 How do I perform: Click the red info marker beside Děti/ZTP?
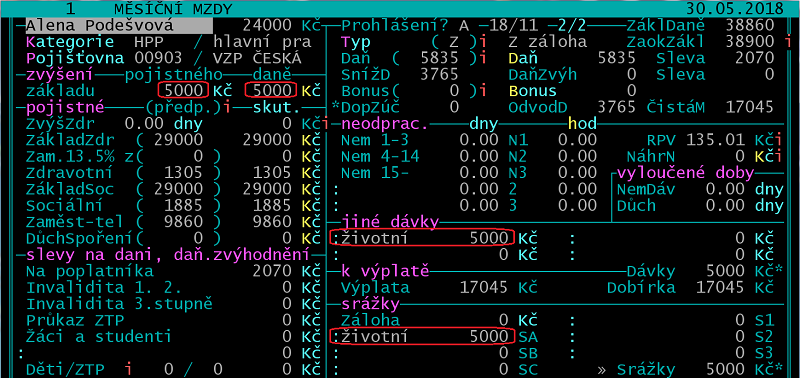pos(129,369)
